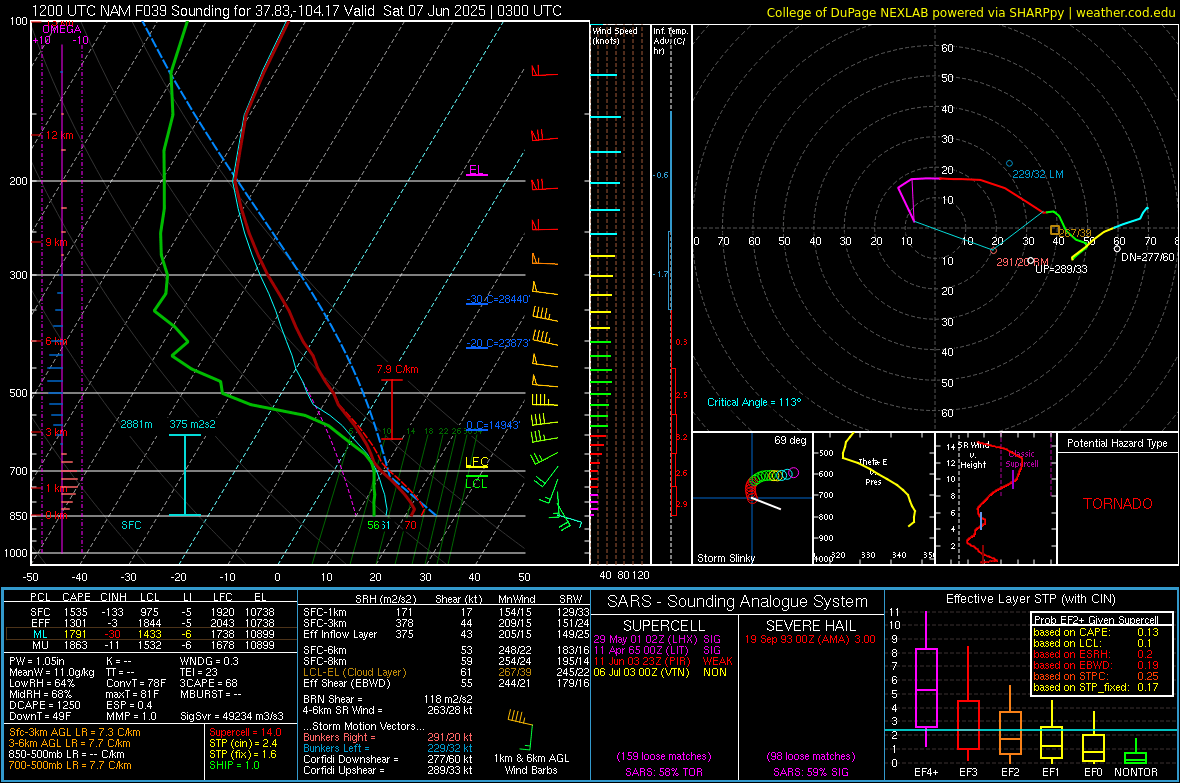Select the Critical Angle = 113° text
Image resolution: width=1180 pixels, height=783 pixels.
pos(754,402)
